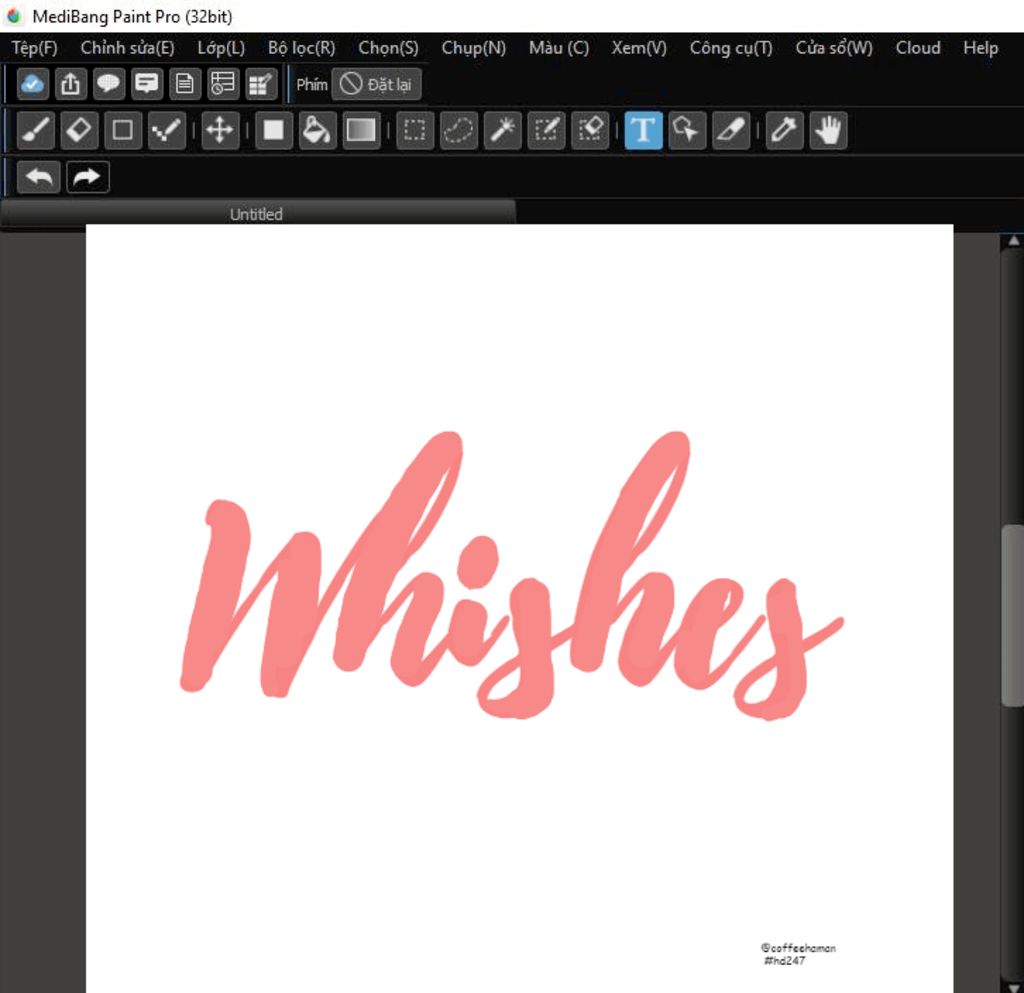Click the scrollbar up arrow
Image resolution: width=1024 pixels, height=993 pixels.
[1013, 241]
